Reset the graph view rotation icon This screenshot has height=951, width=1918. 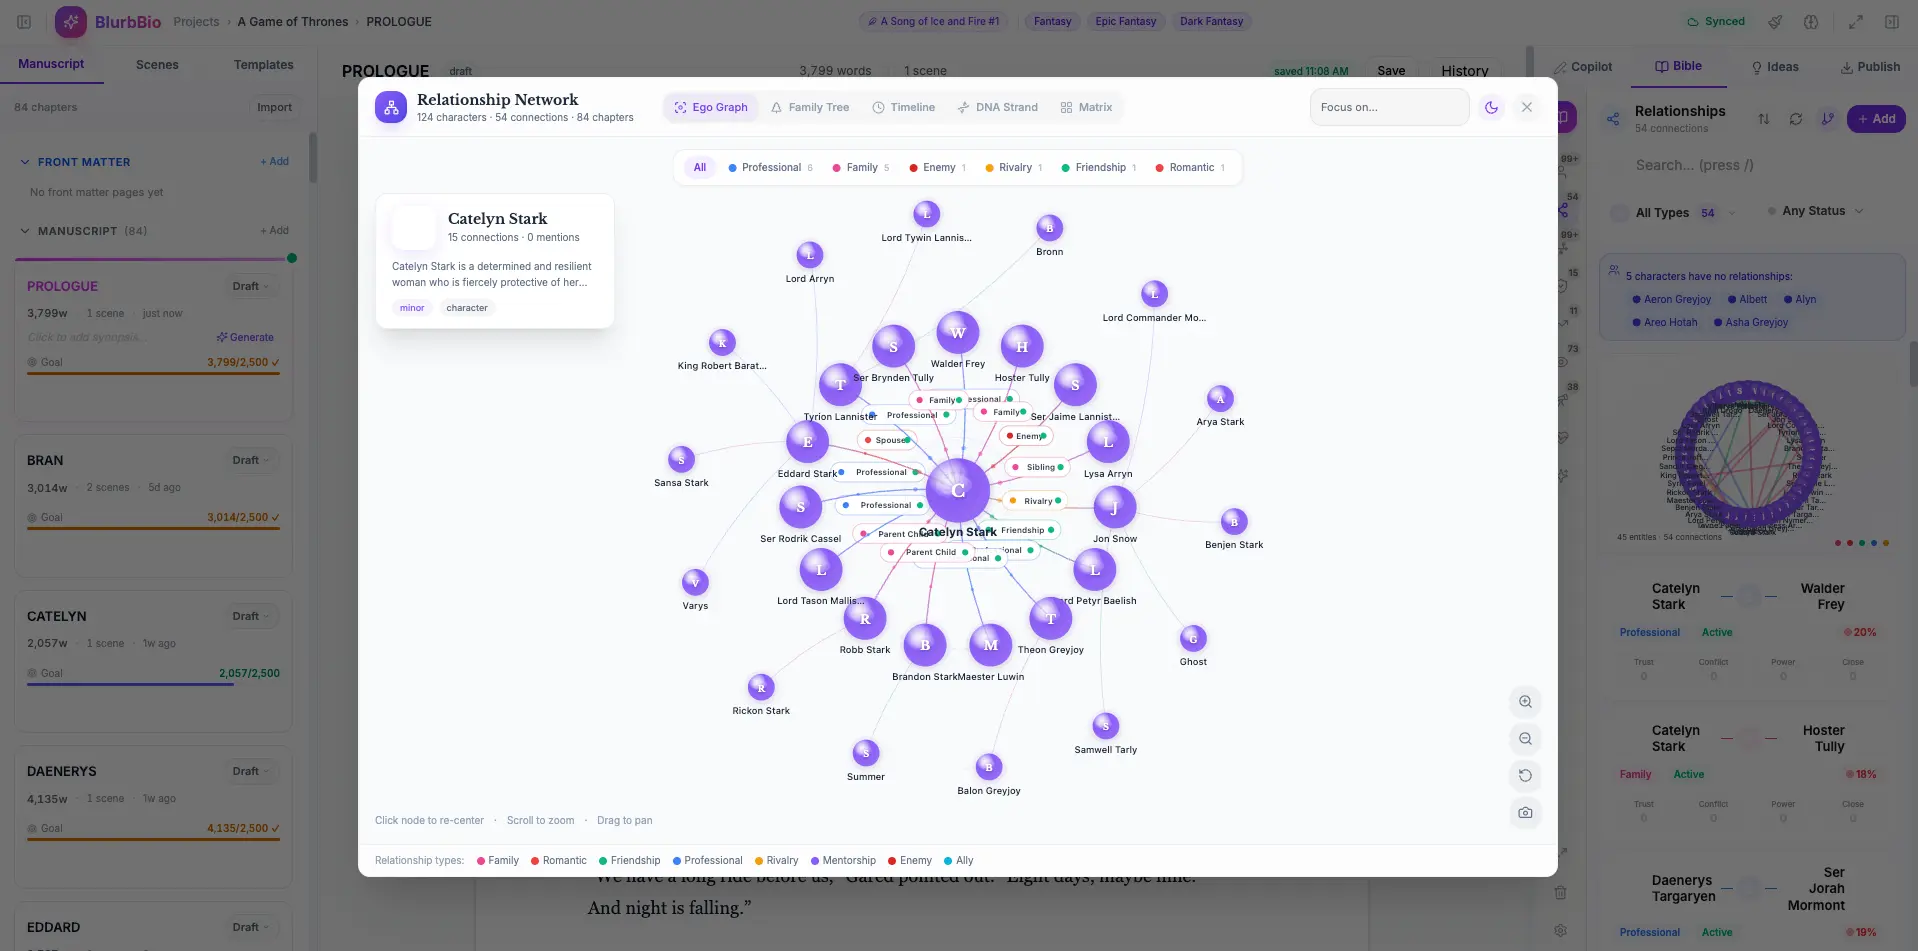[x=1525, y=776]
